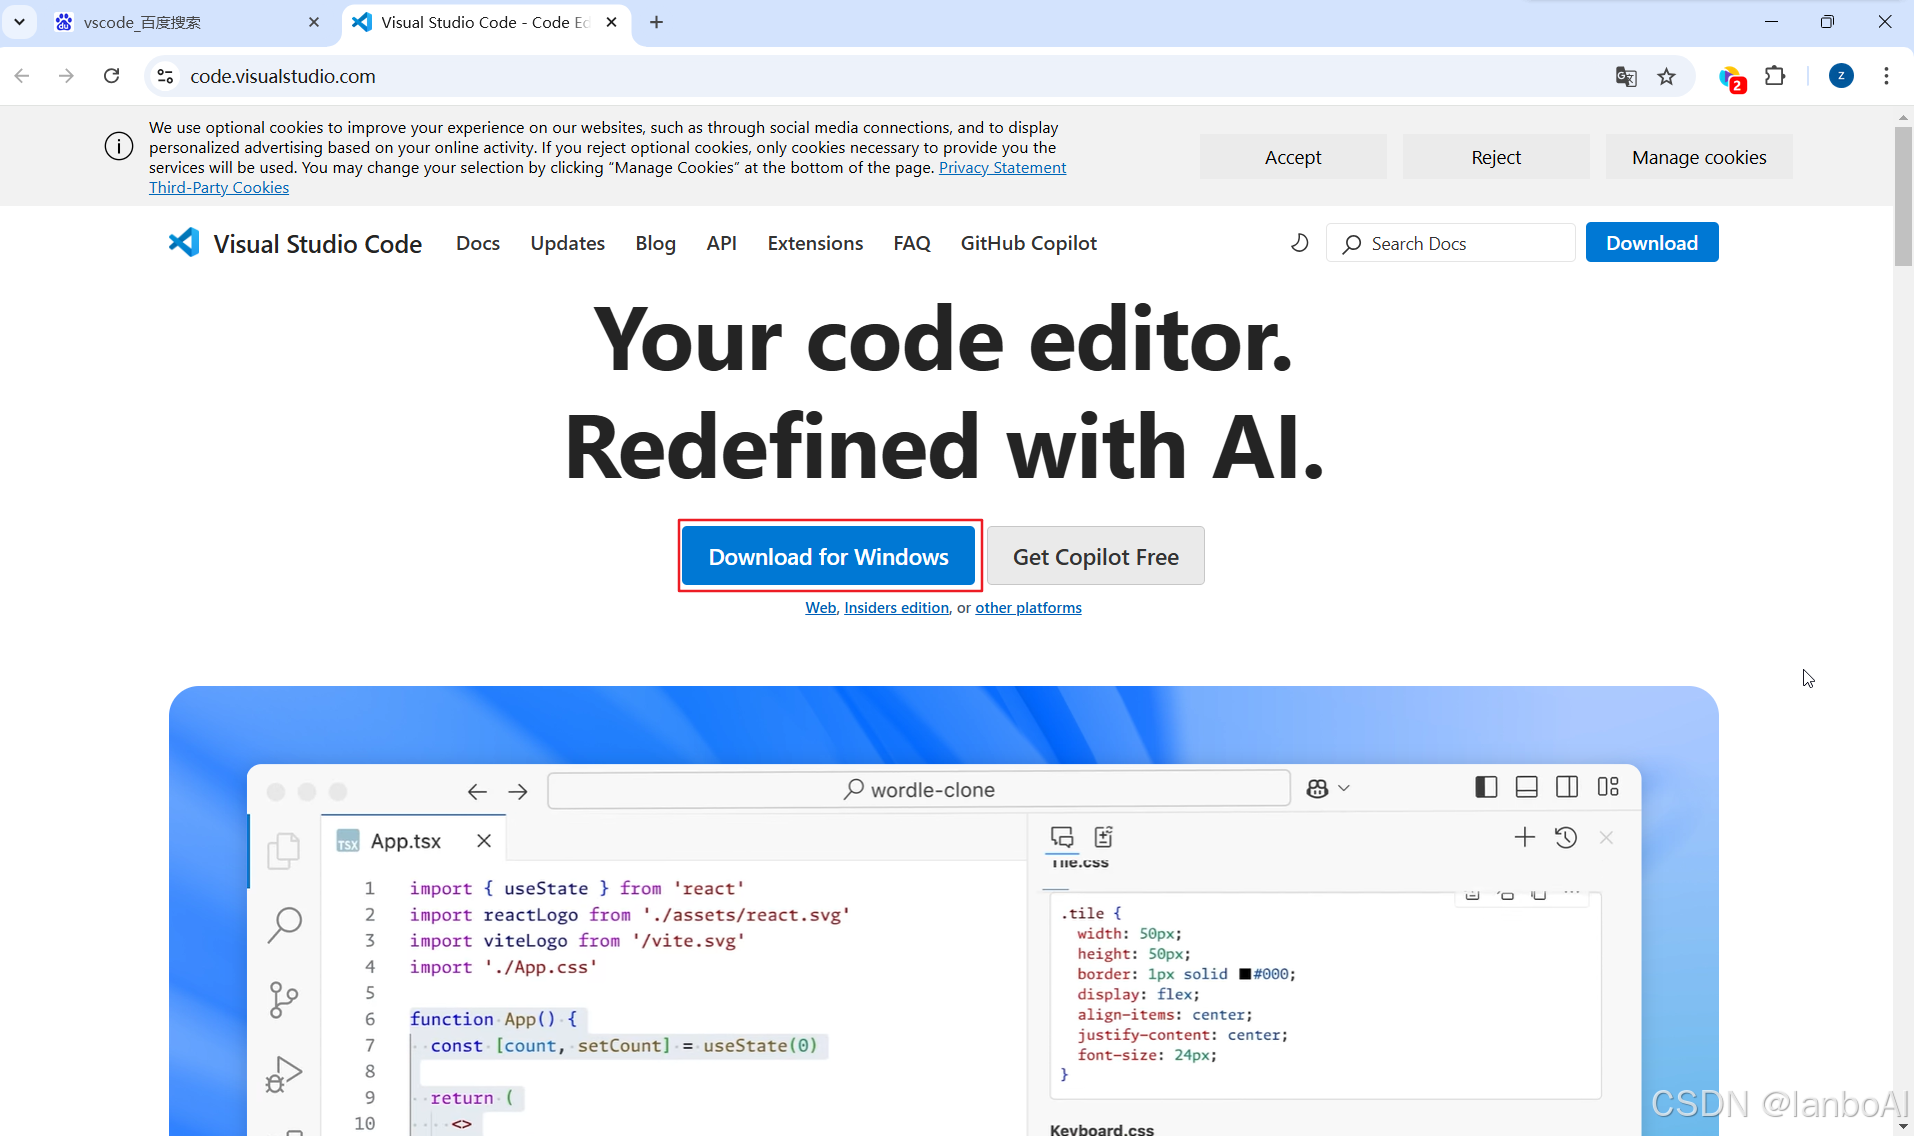The image size is (1914, 1136).
Task: Focus the Search Docs input field
Action: [x=1450, y=243]
